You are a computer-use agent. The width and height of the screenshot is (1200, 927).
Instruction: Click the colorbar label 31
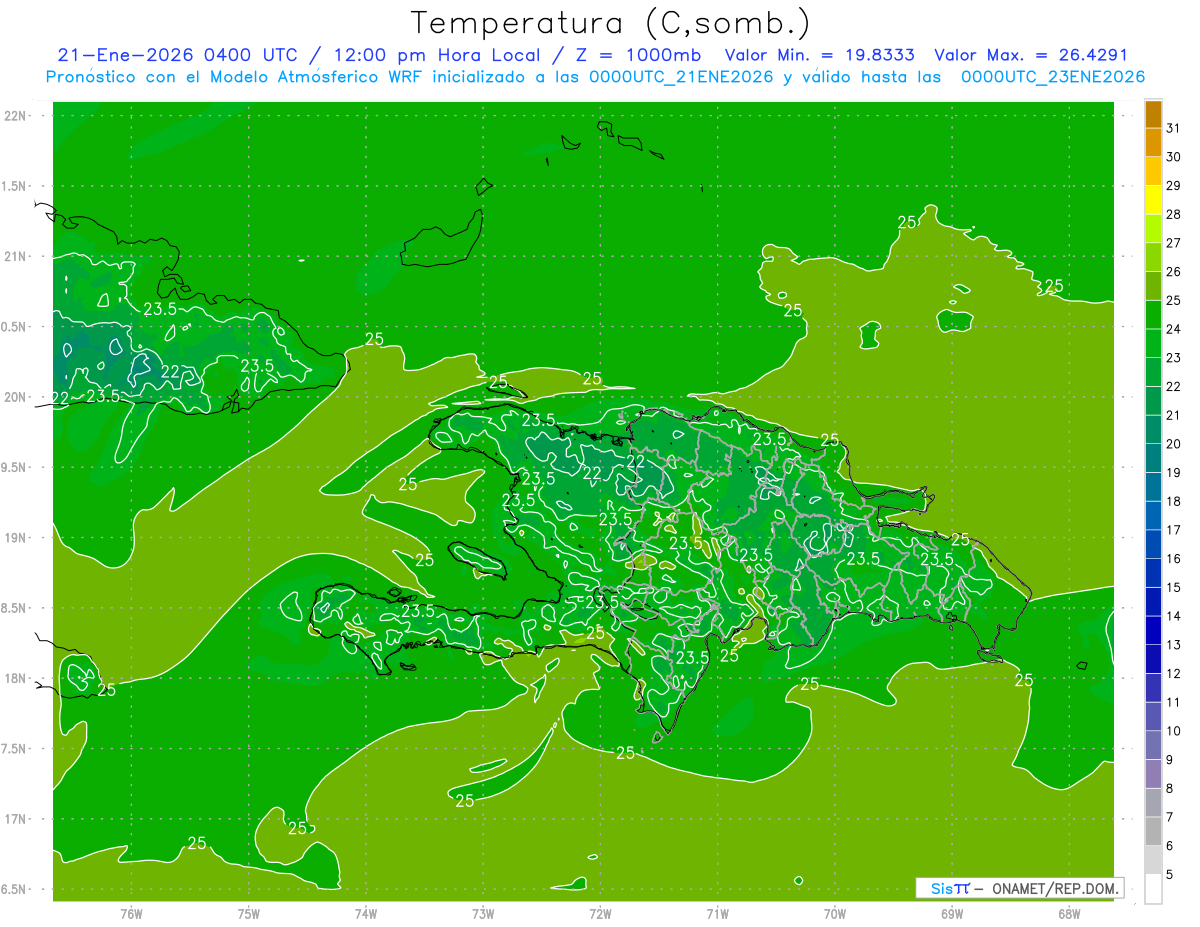1174,129
